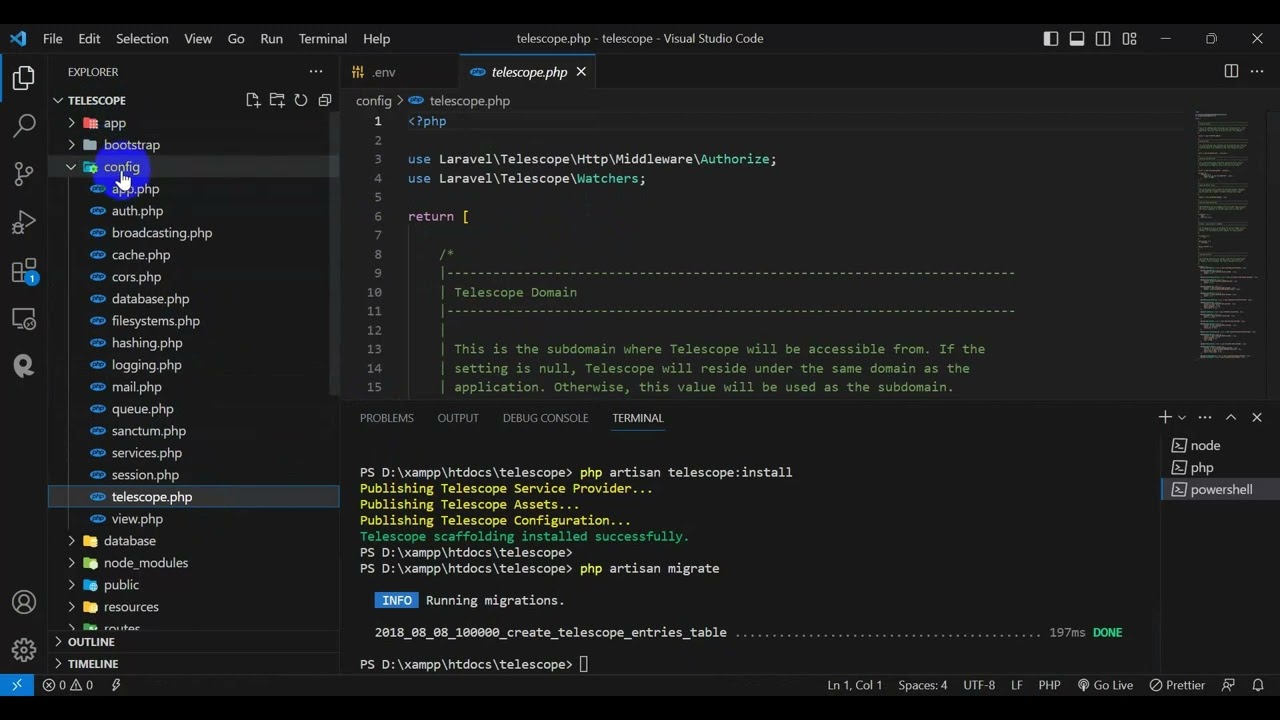Toggle primary side bar layout button

click(x=1051, y=38)
